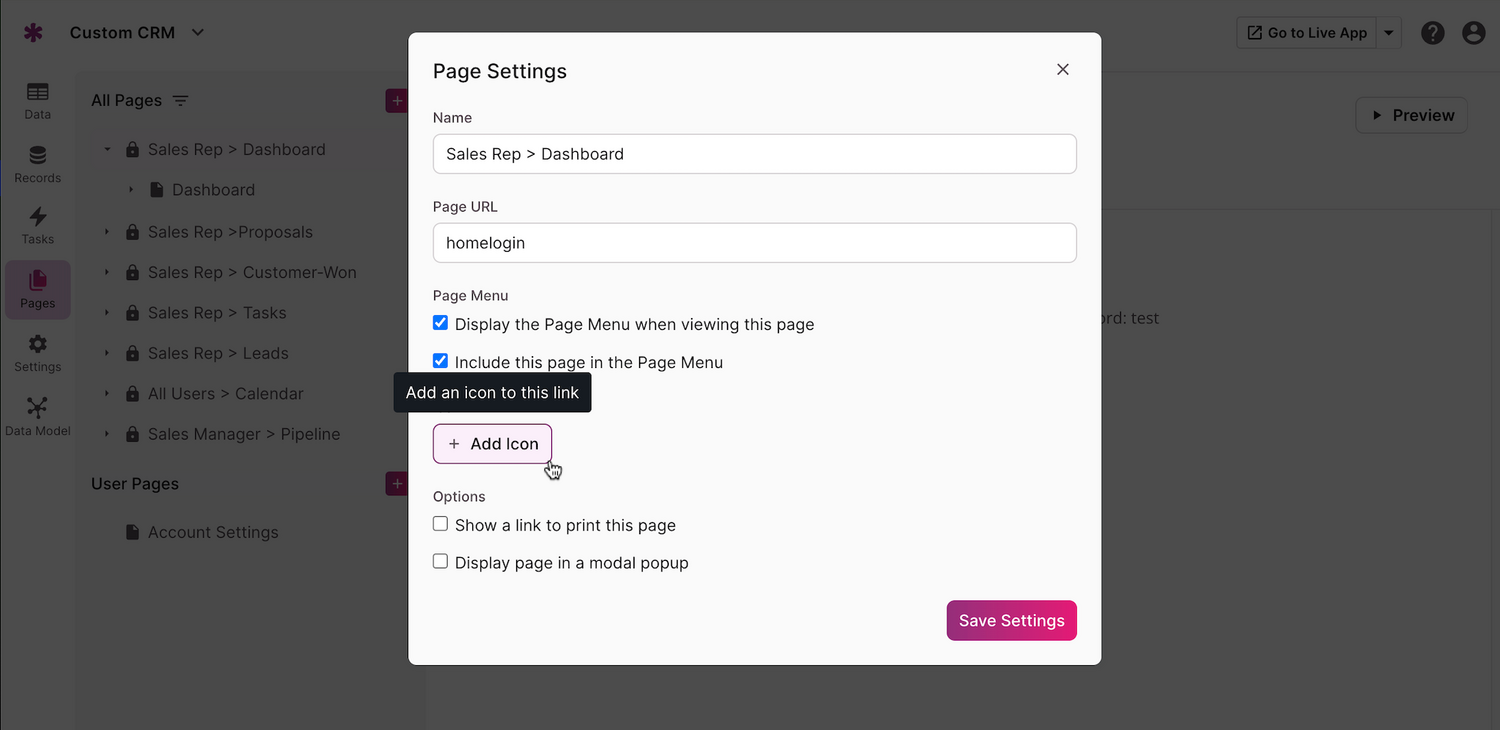Viewport: 1500px width, 730px height.
Task: Click the Save Settings button
Action: pyautogui.click(x=1011, y=620)
